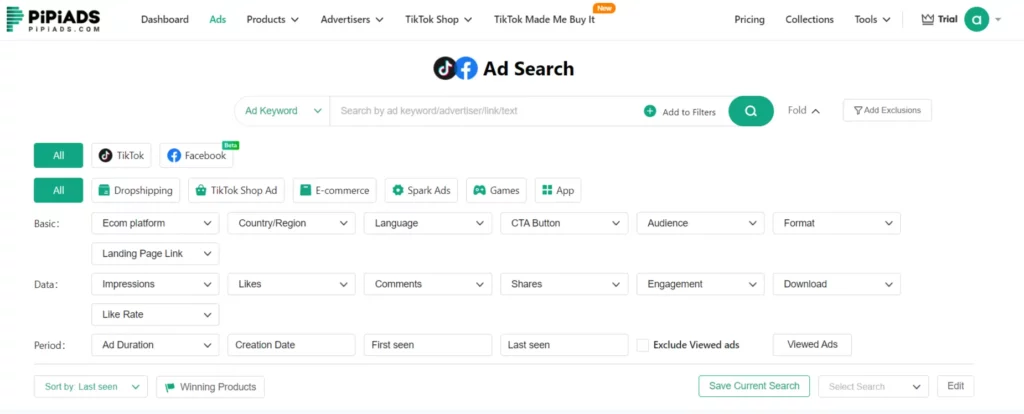Open the Download dropdown
1024x414 pixels.
(837, 284)
